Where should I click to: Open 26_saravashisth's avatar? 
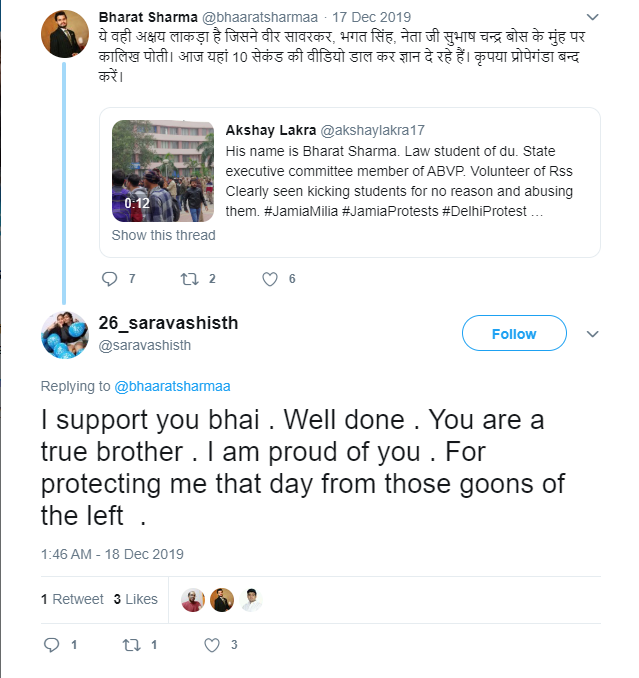[65, 334]
